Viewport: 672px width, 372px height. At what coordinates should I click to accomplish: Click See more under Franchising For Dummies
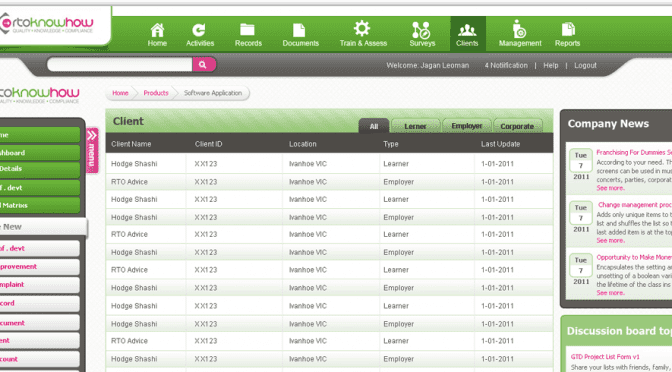coord(610,188)
